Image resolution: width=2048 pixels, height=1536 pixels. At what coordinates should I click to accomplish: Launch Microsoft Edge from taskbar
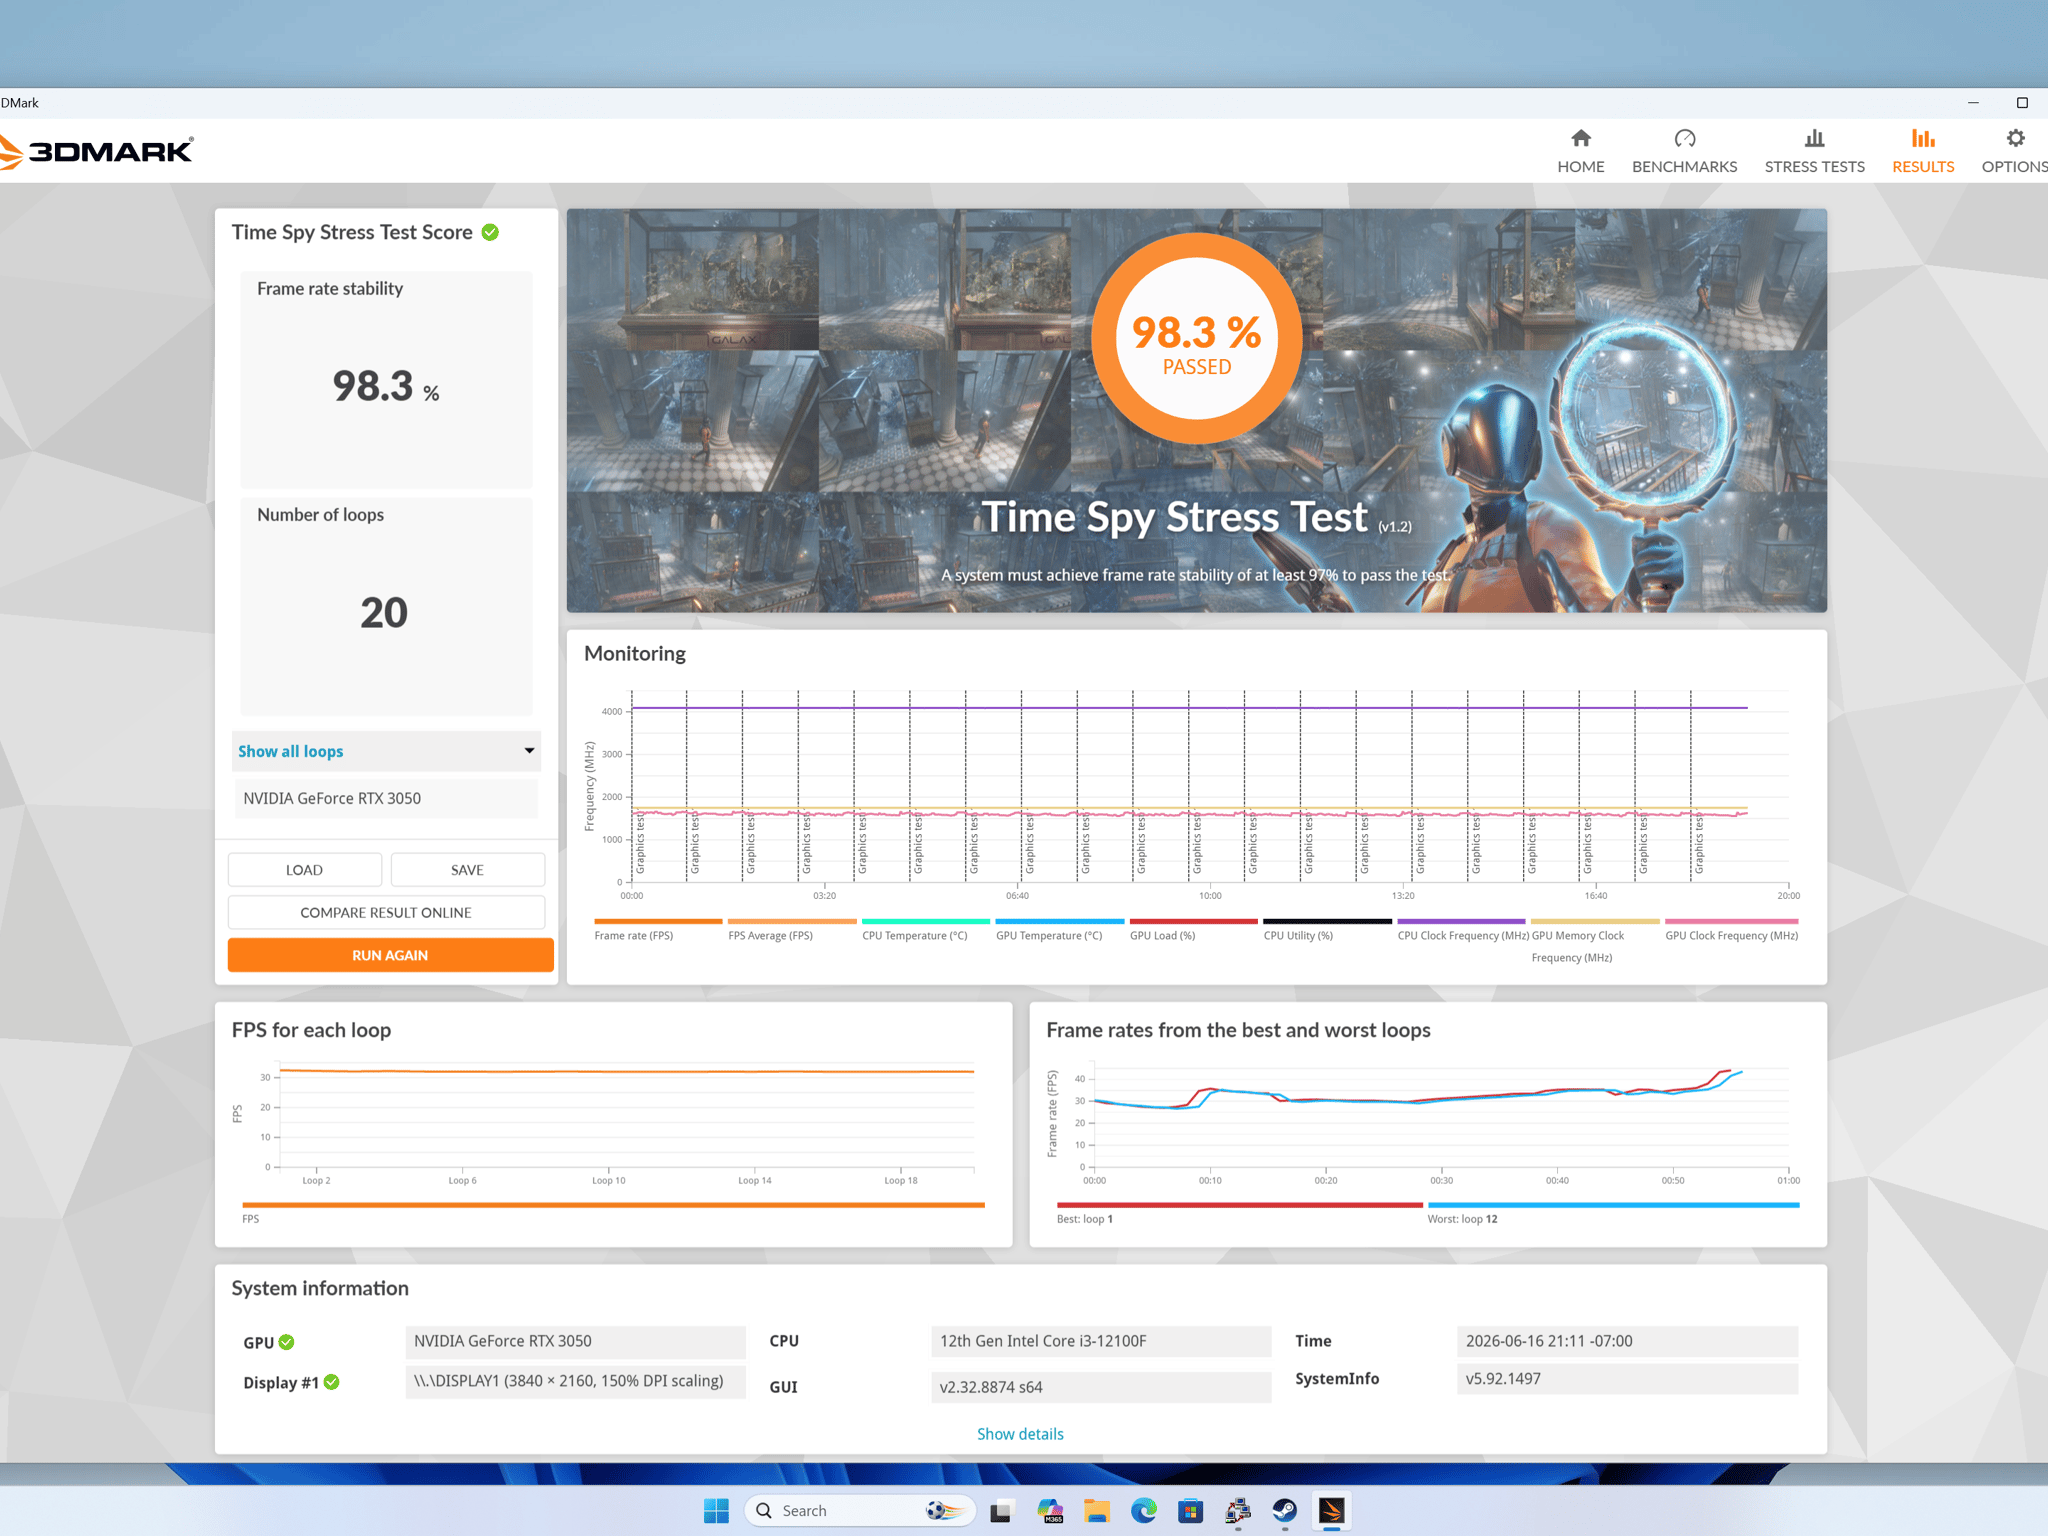tap(1143, 1511)
